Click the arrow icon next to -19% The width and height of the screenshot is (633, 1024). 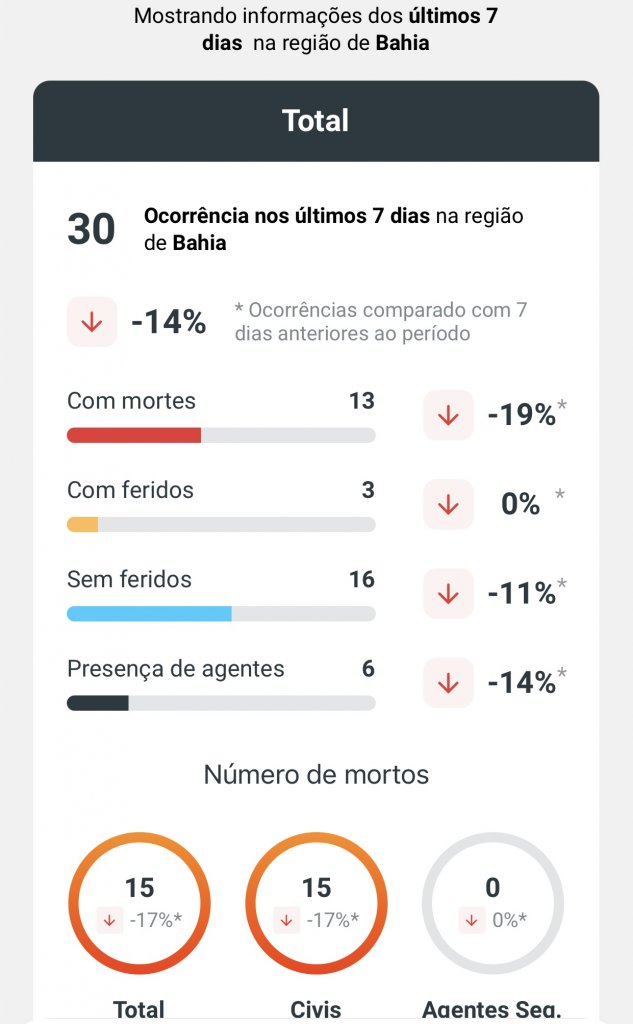tap(448, 415)
